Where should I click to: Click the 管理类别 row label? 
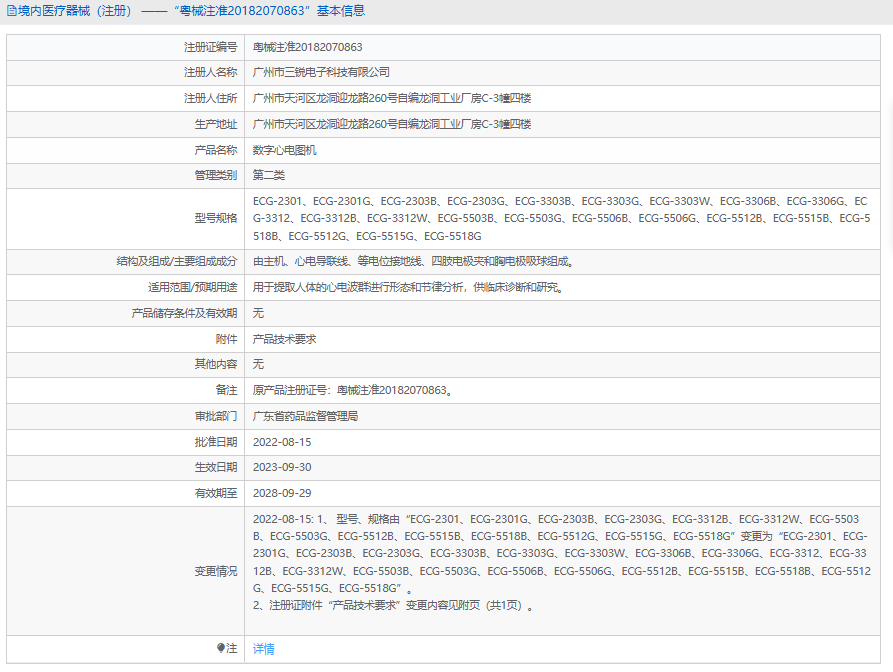pos(215,175)
